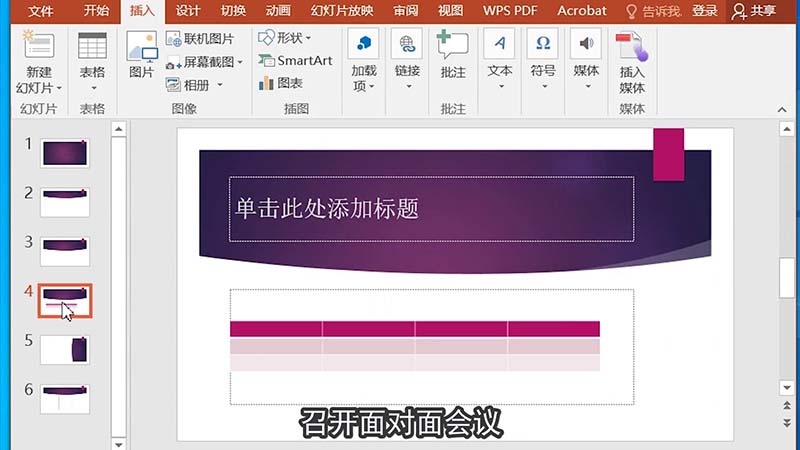Insert a table using 表格 icon
Viewport: 800px width, 450px height.
pyautogui.click(x=92, y=47)
